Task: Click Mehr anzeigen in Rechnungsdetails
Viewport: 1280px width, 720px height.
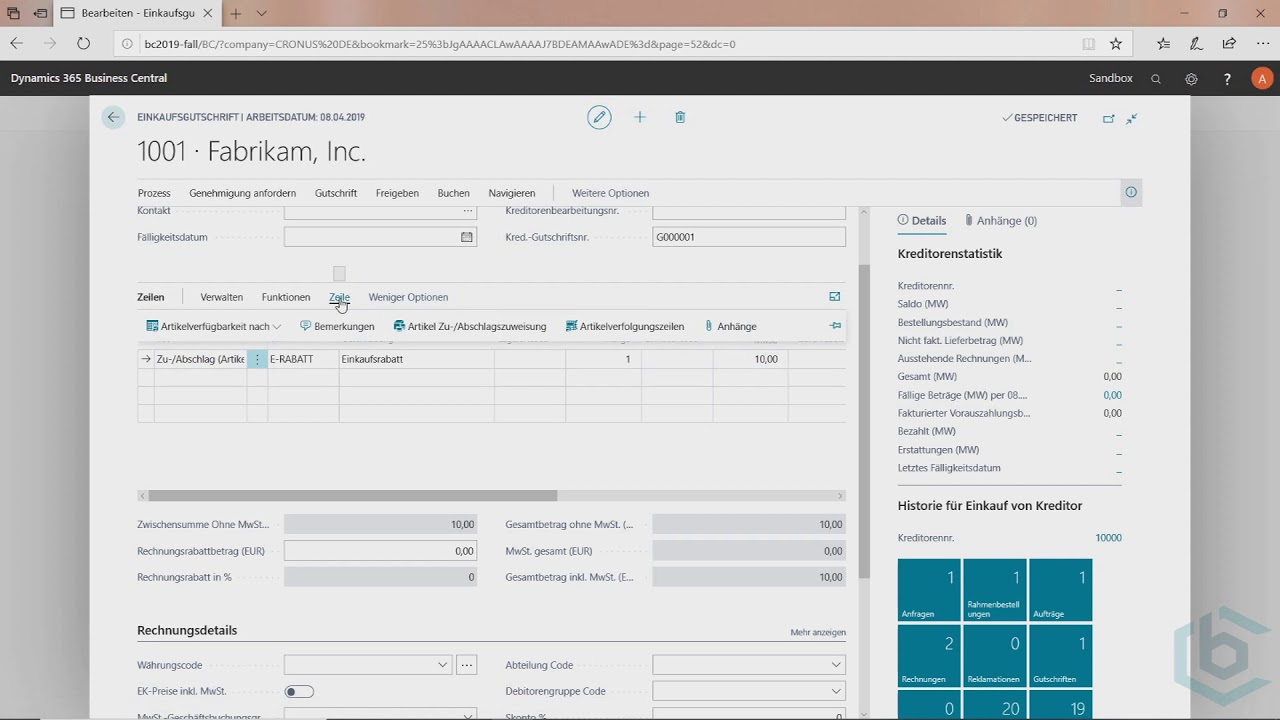Action: pos(818,632)
